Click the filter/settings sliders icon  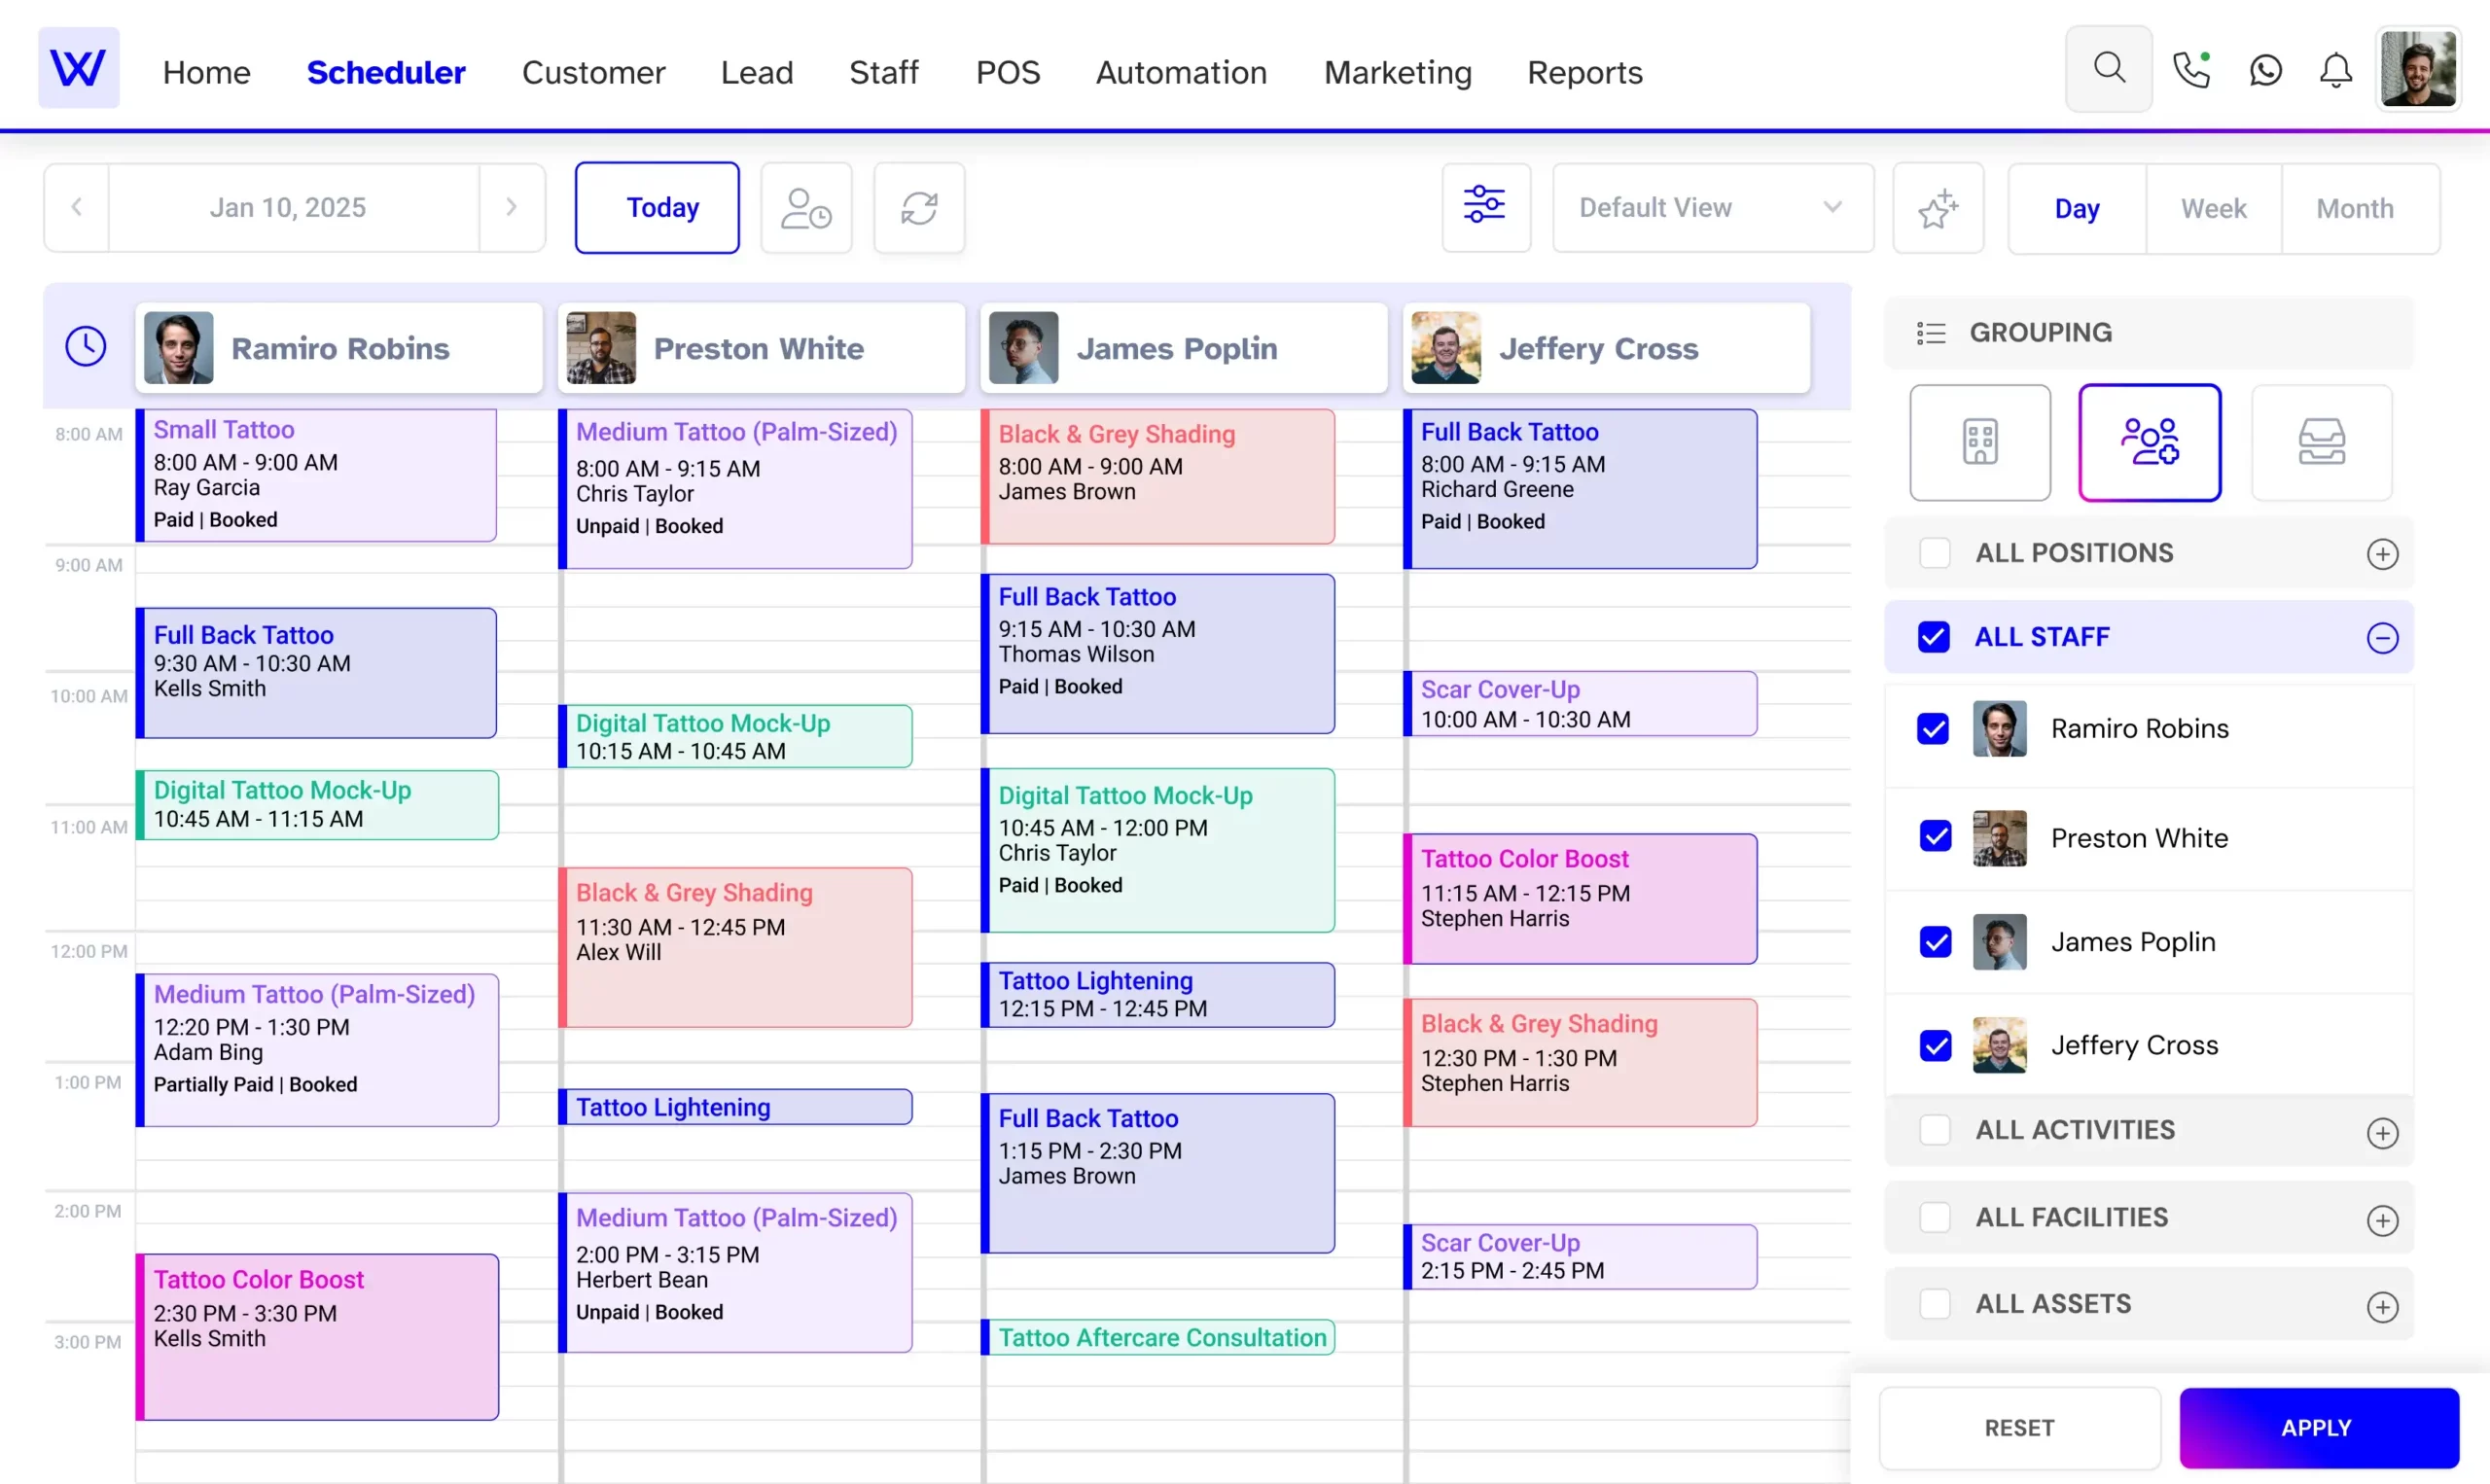coord(1483,207)
